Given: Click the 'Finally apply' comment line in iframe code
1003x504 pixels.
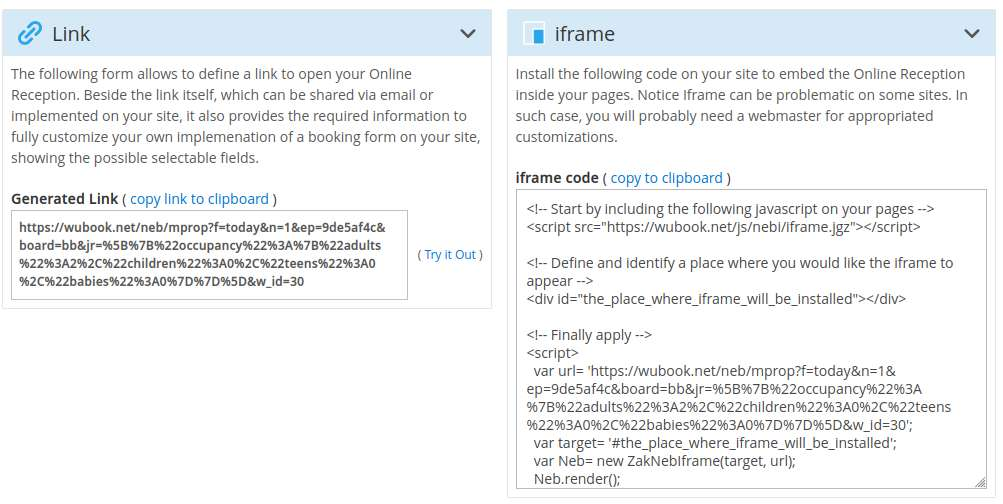Looking at the screenshot, I should pyautogui.click(x=589, y=335).
